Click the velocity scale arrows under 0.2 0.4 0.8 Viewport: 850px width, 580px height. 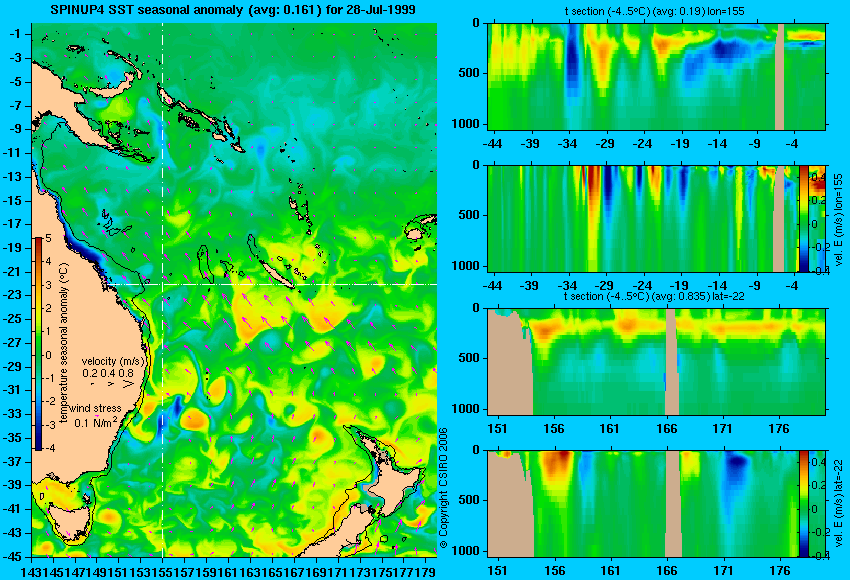(112, 384)
